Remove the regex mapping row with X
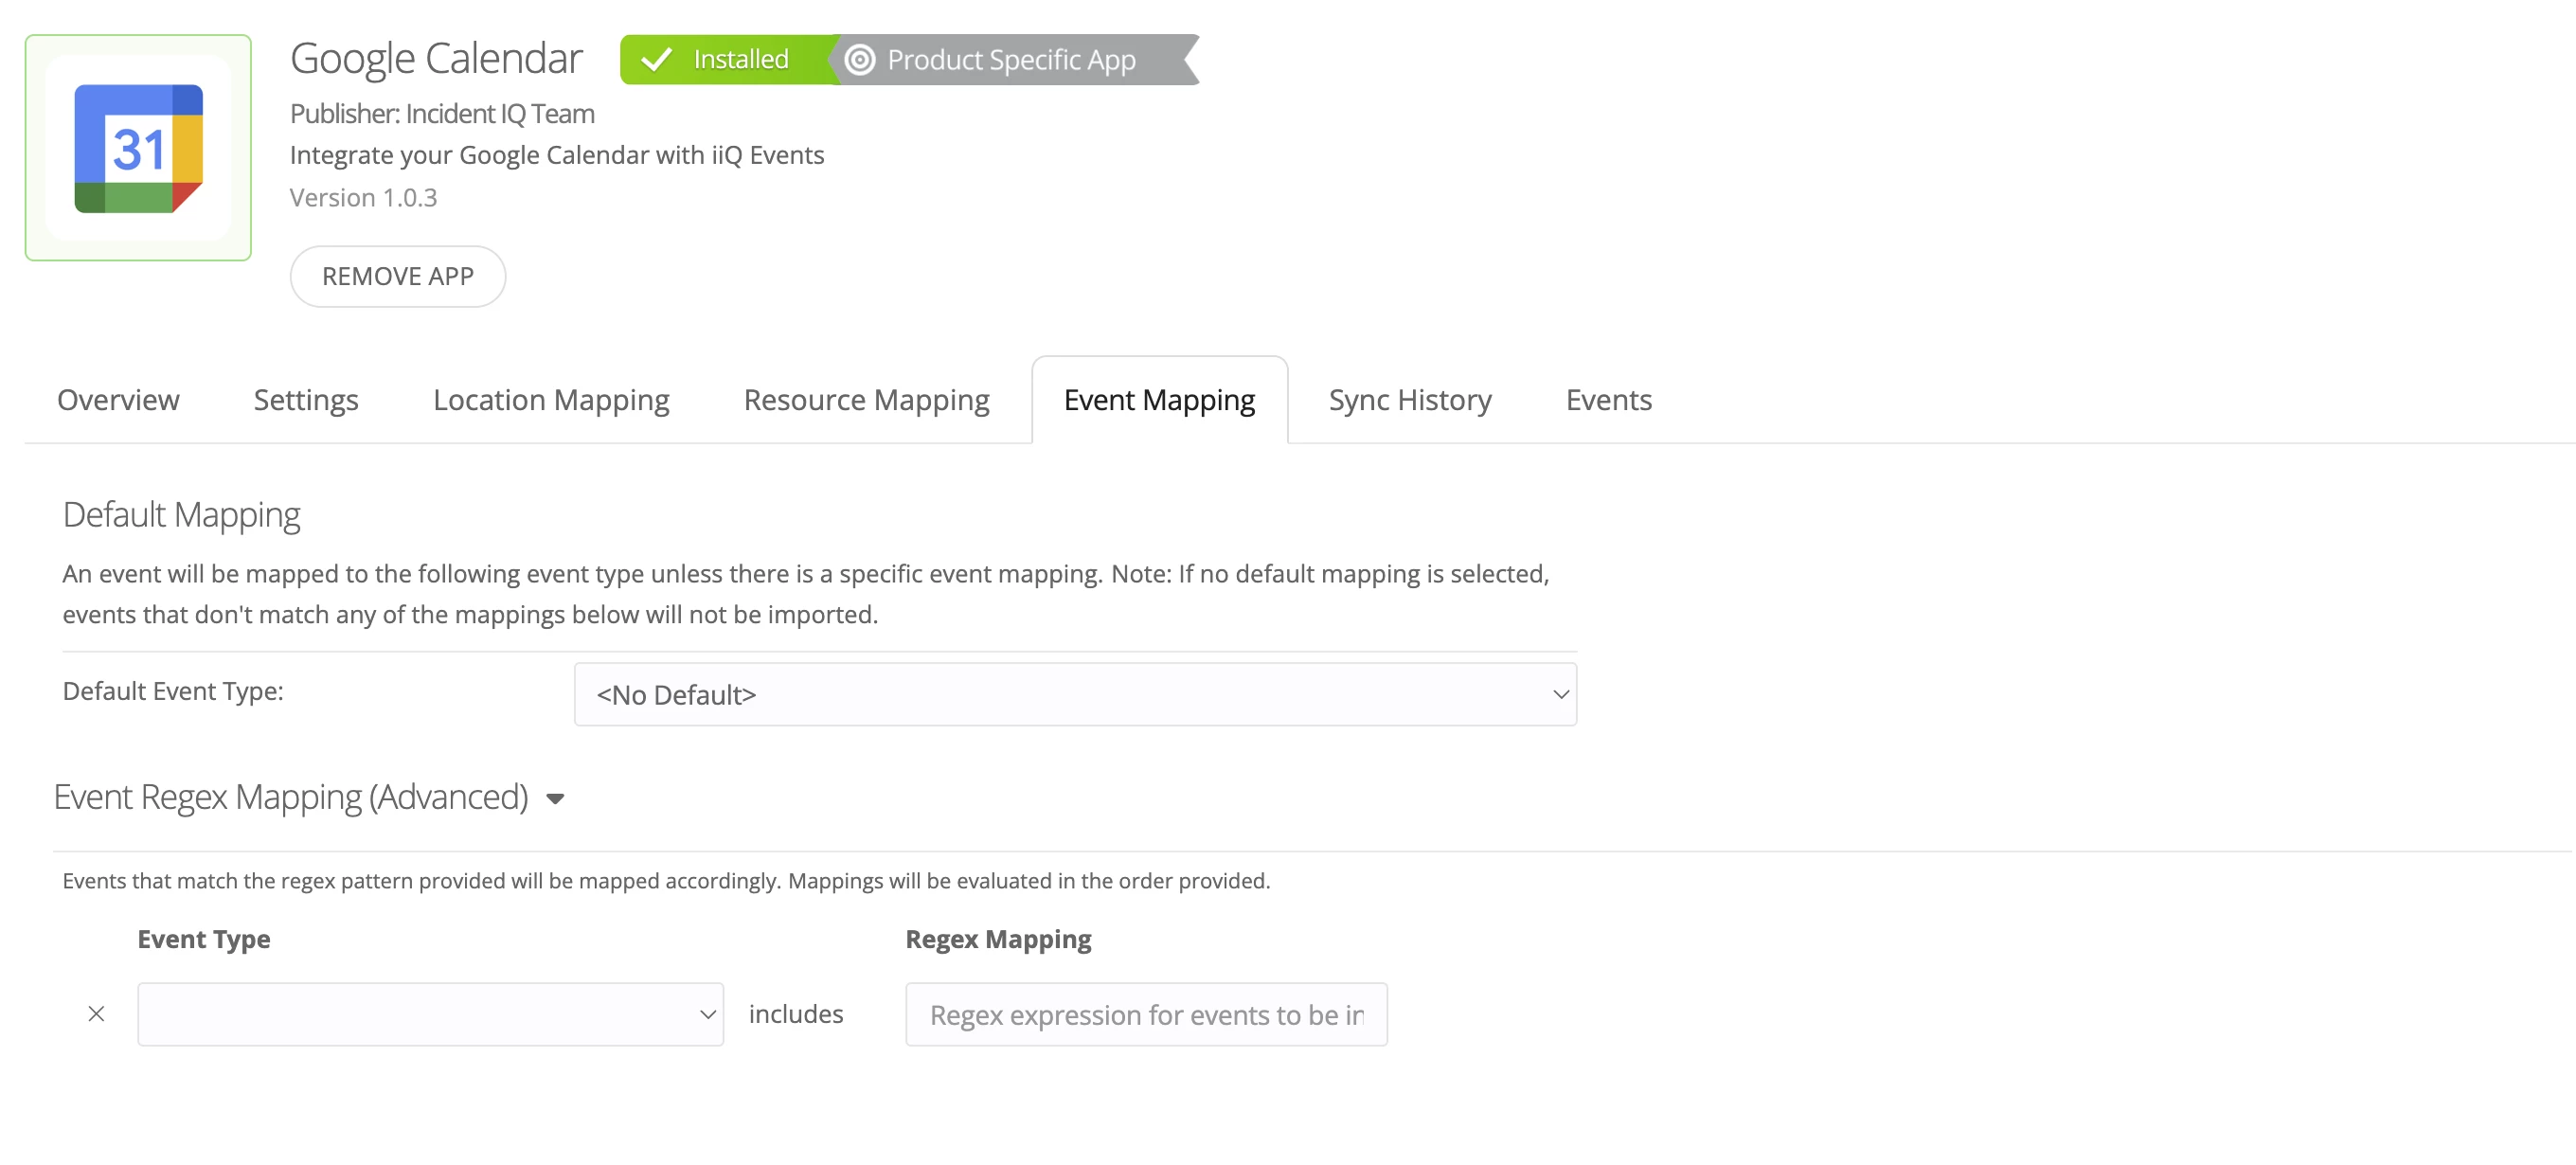This screenshot has height=1165, width=2576. pos(96,1013)
